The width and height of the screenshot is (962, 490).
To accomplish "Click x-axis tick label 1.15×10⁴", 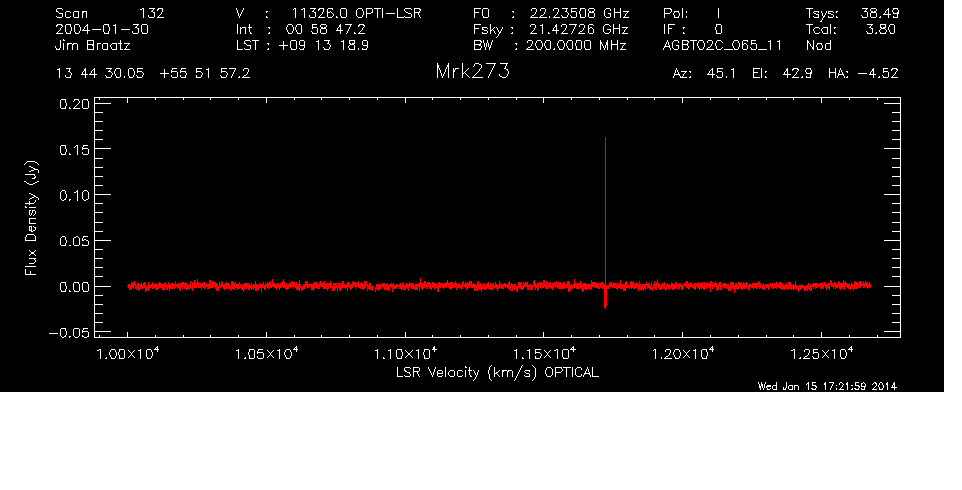I will pyautogui.click(x=544, y=354).
